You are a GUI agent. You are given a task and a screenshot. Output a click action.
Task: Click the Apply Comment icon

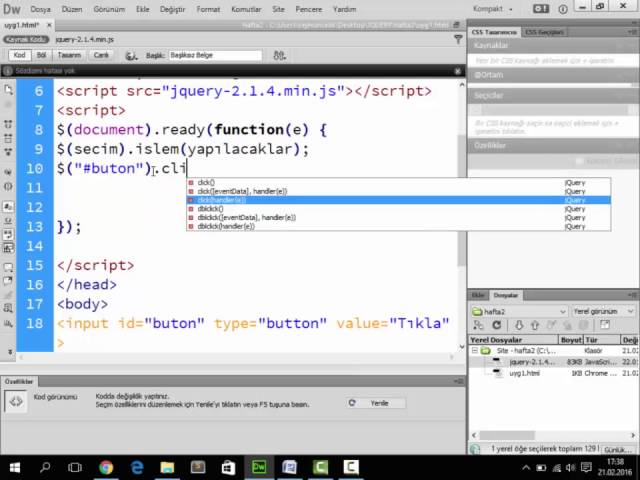(x=8, y=267)
